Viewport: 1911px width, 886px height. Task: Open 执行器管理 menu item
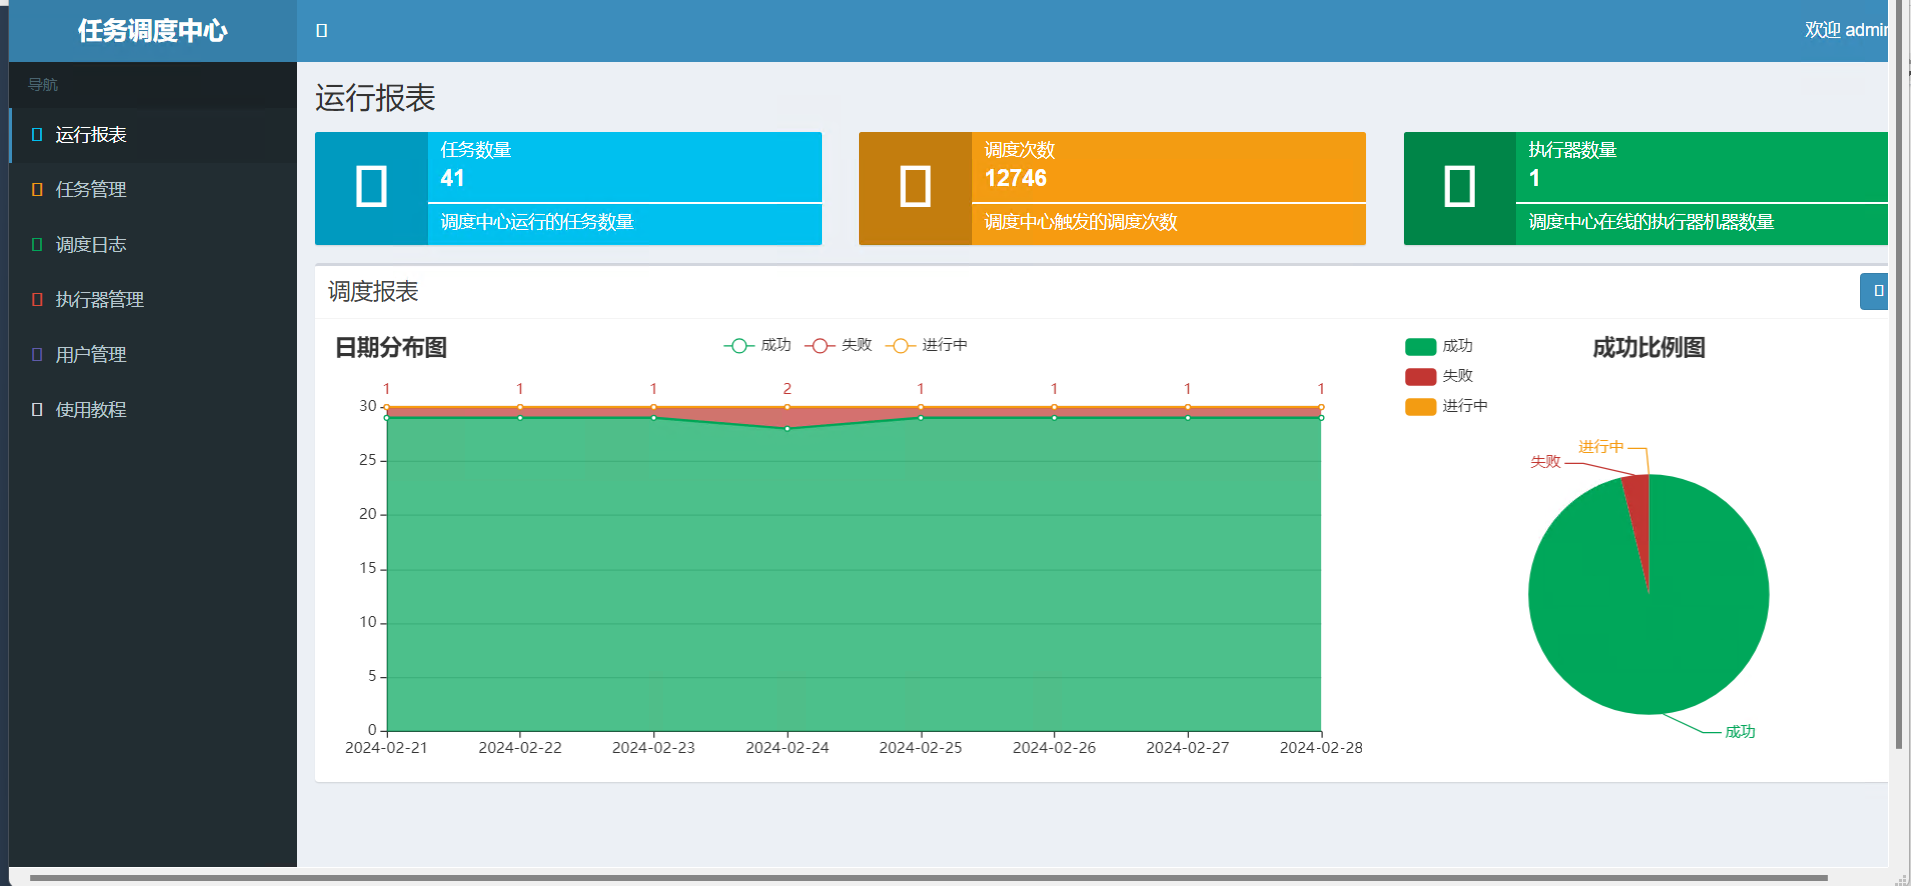click(x=153, y=300)
